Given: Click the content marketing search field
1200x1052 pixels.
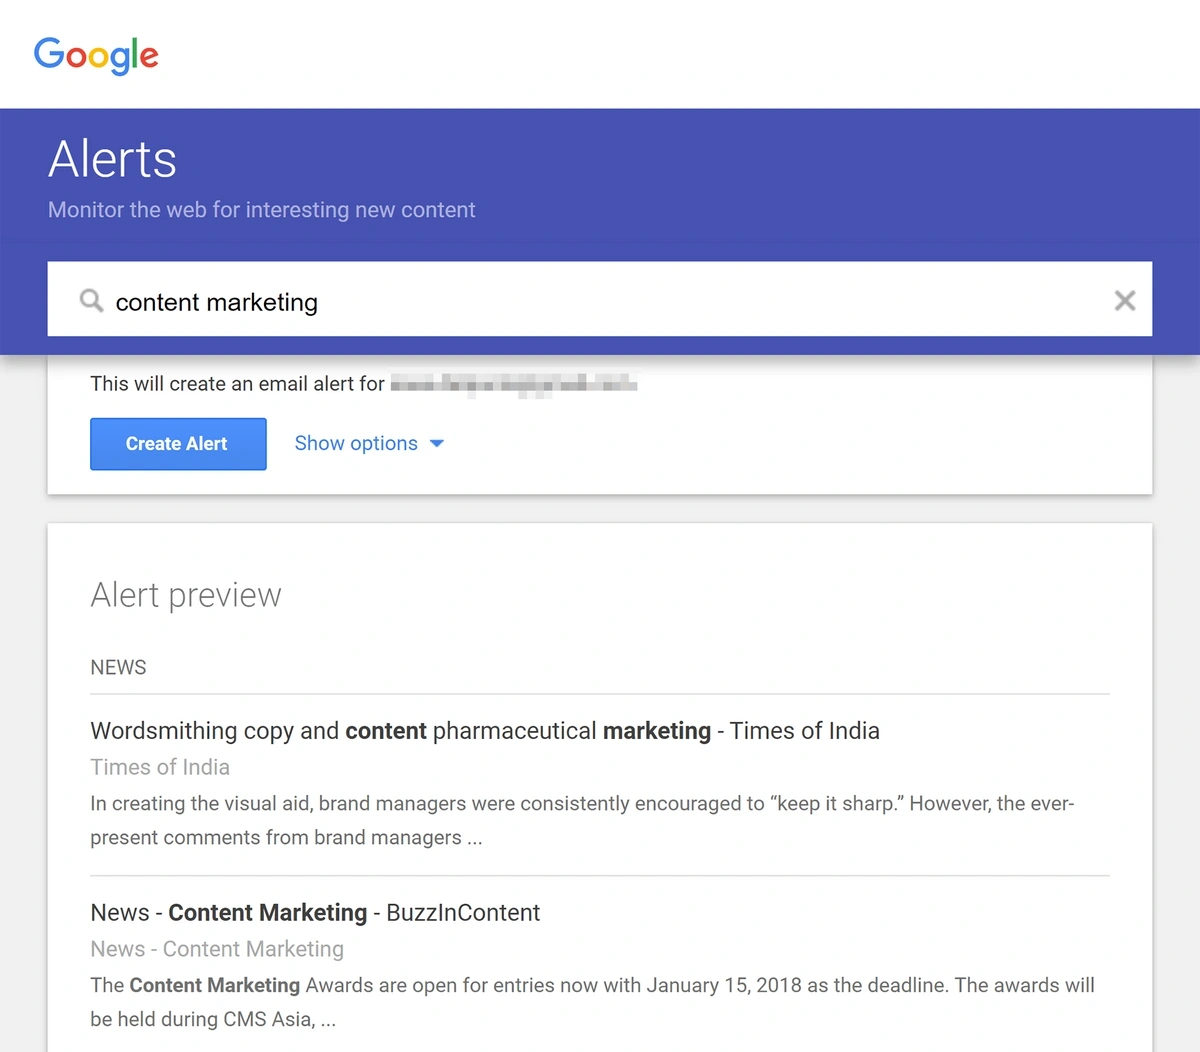Looking at the screenshot, I should point(600,299).
